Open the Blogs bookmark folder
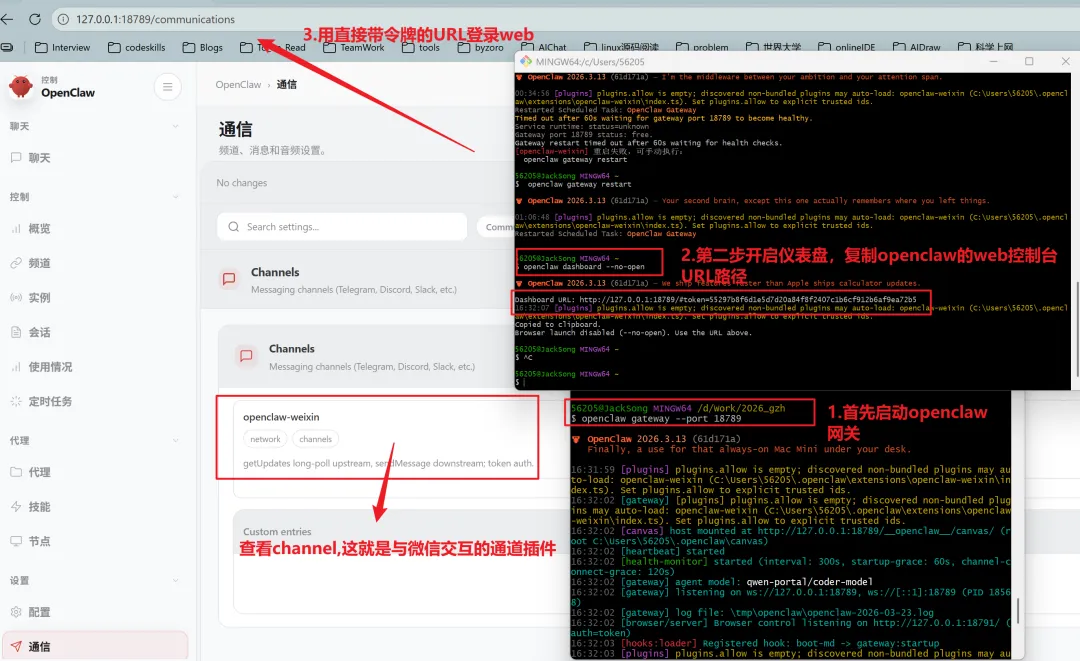The image size is (1080, 661). 202,48
